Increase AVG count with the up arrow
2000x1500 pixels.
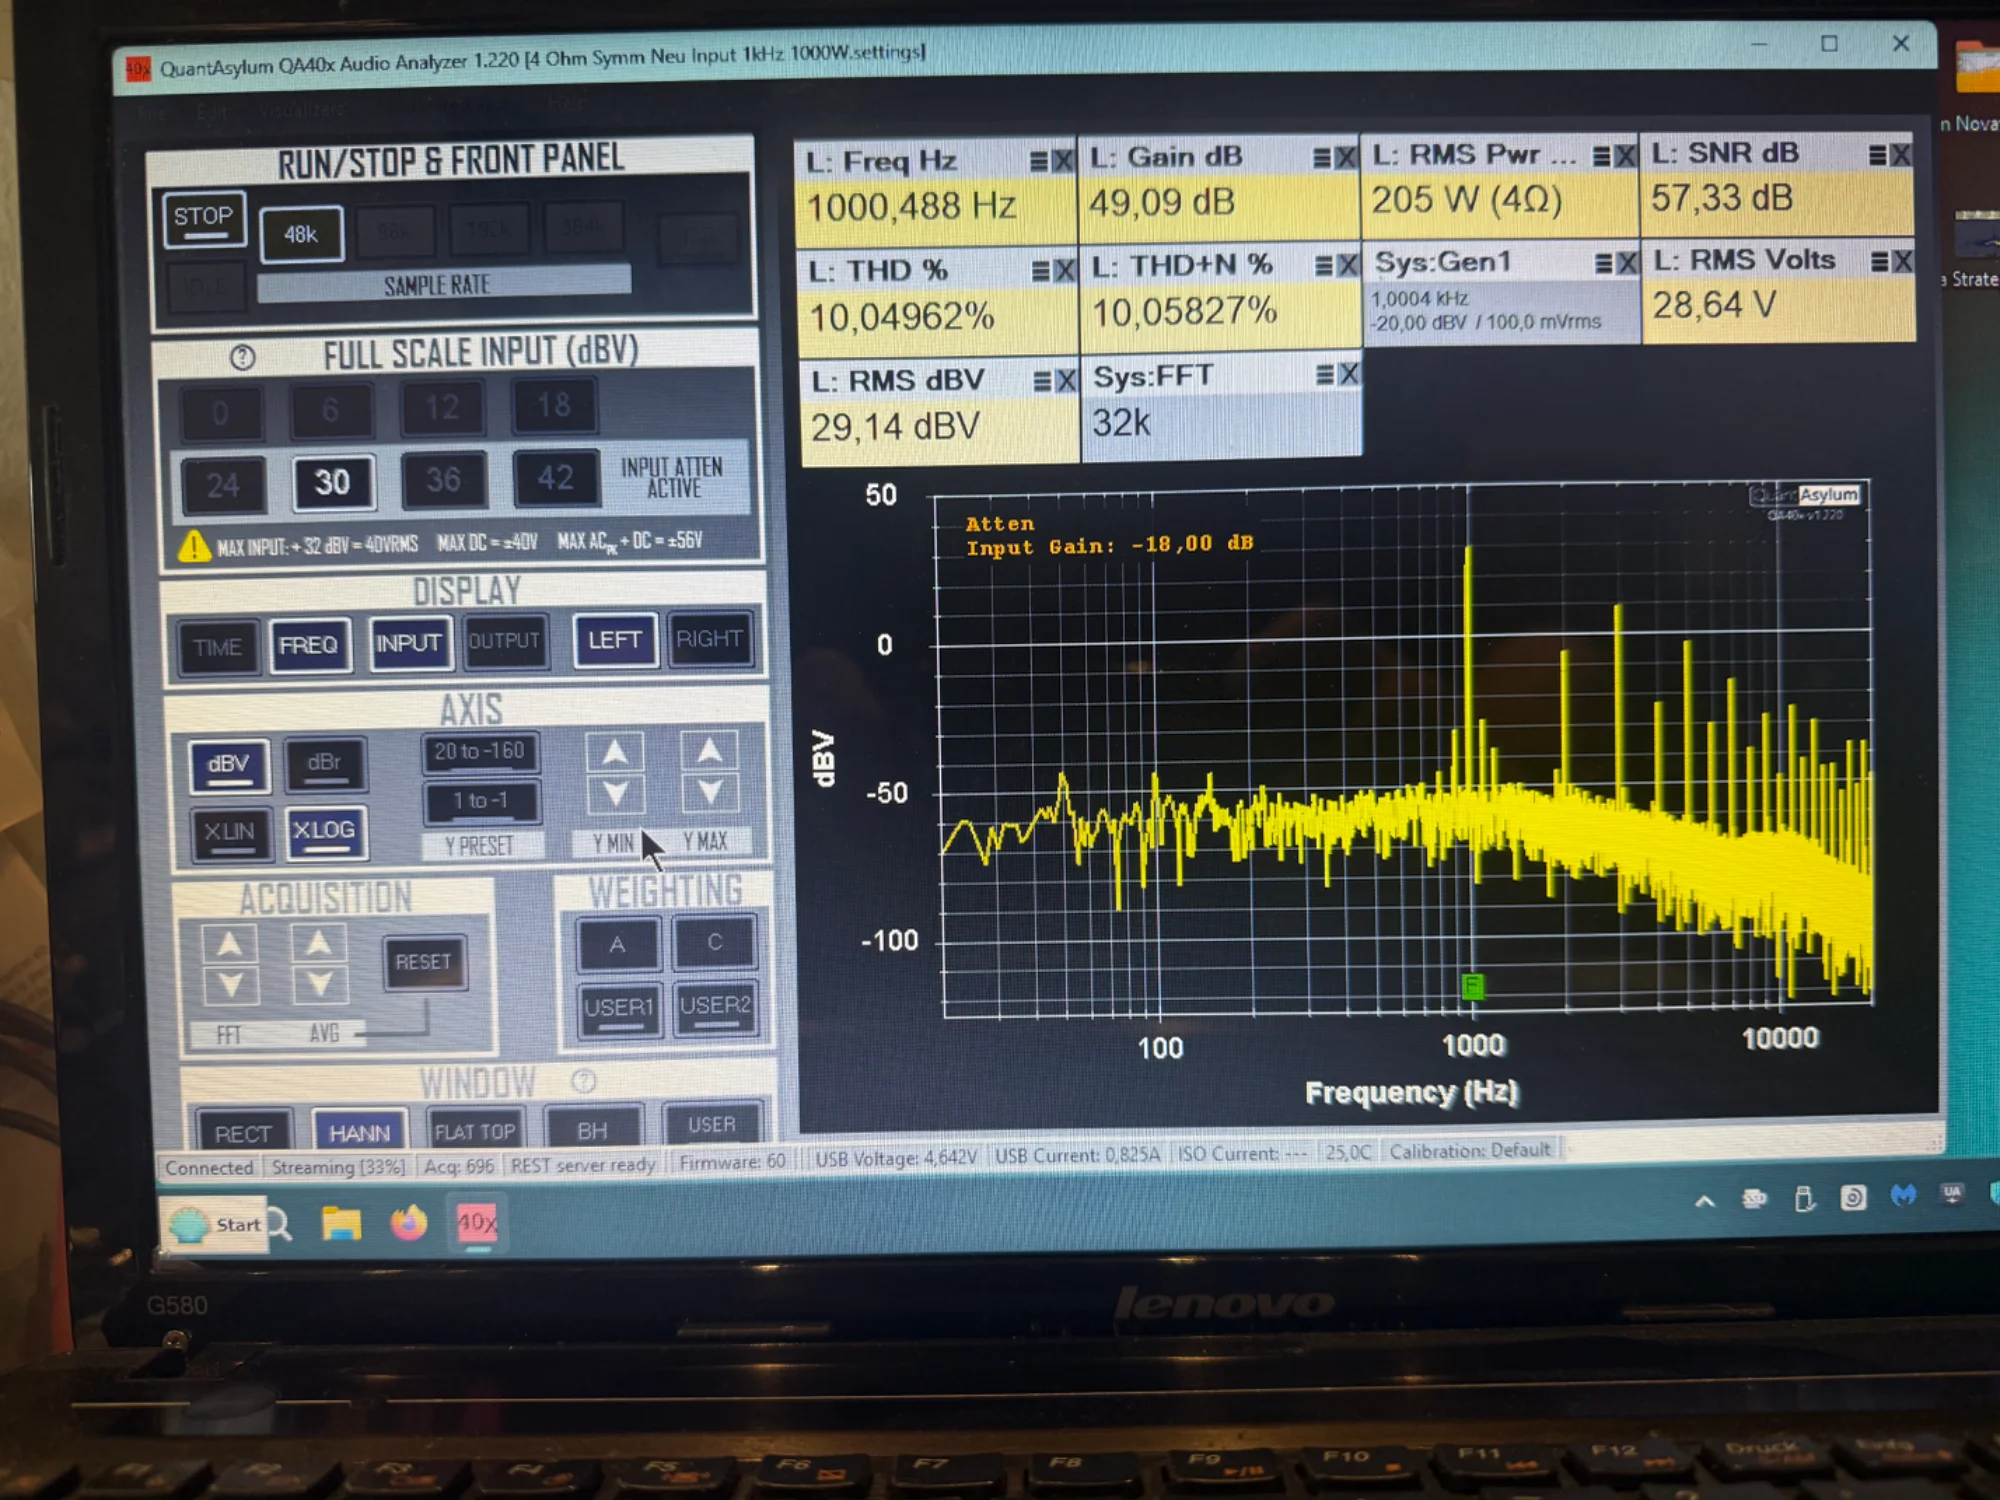pos(319,943)
